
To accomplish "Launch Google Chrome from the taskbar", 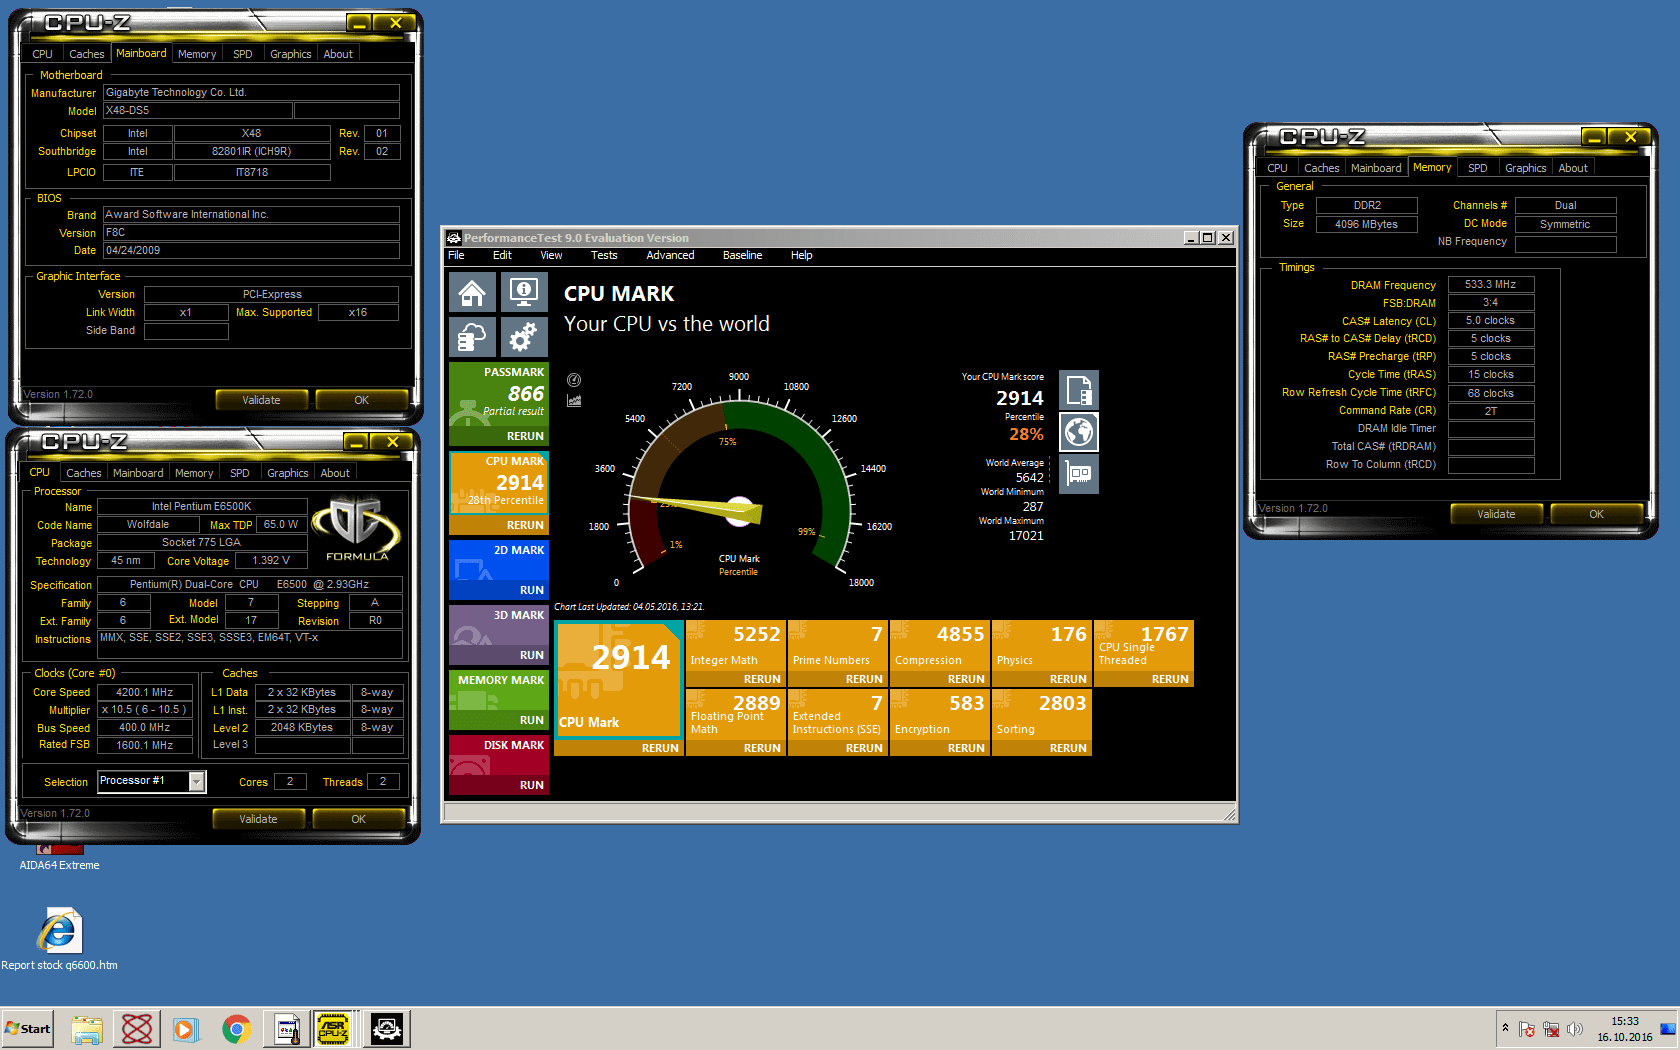I will [x=236, y=1029].
